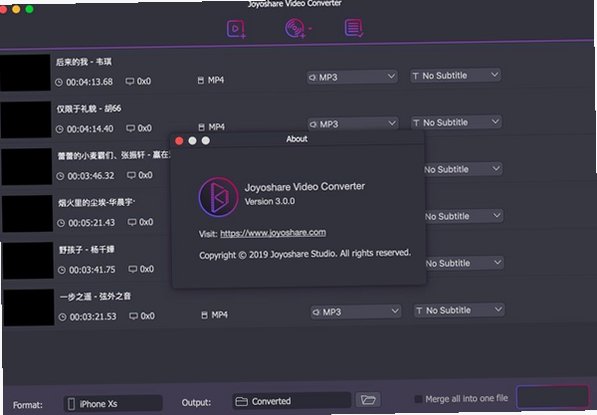Click duration 00:03:21.53

click(x=93, y=317)
